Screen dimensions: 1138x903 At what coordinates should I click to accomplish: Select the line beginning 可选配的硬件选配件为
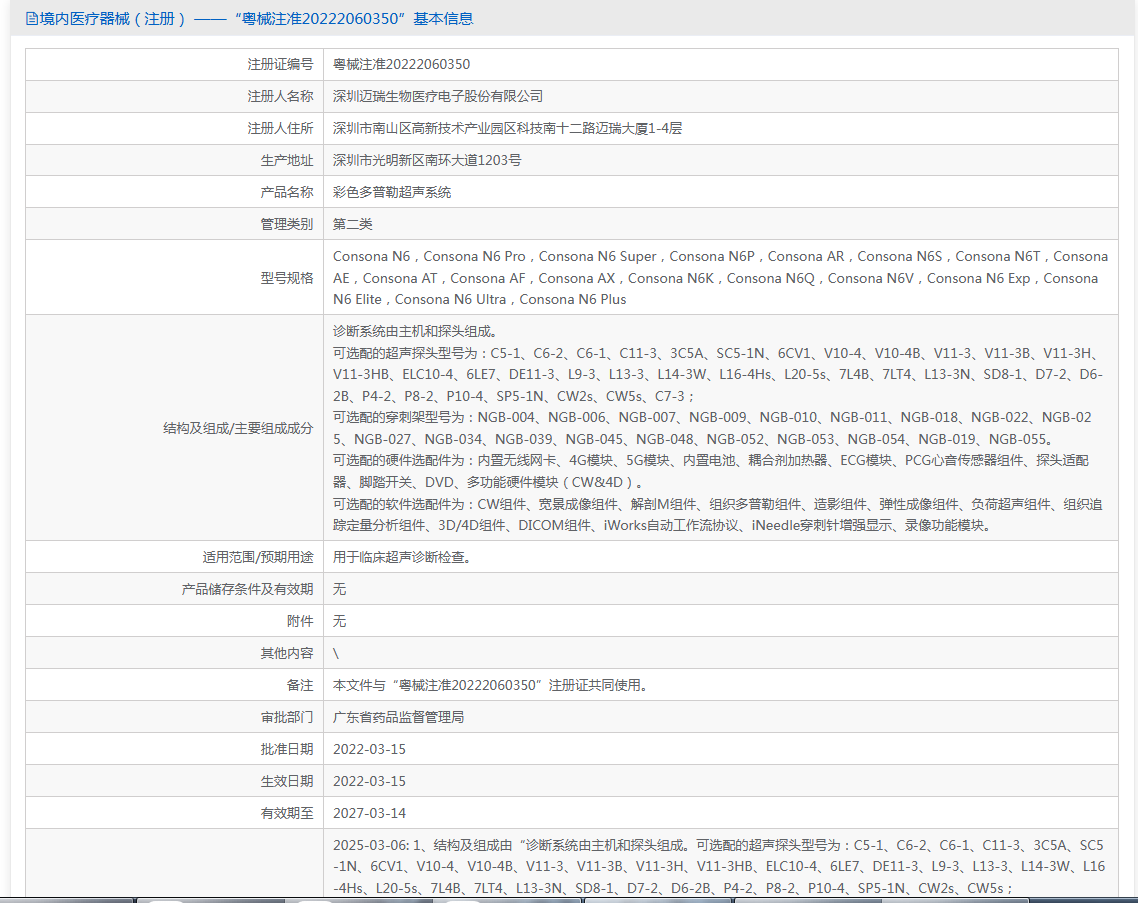(x=711, y=471)
